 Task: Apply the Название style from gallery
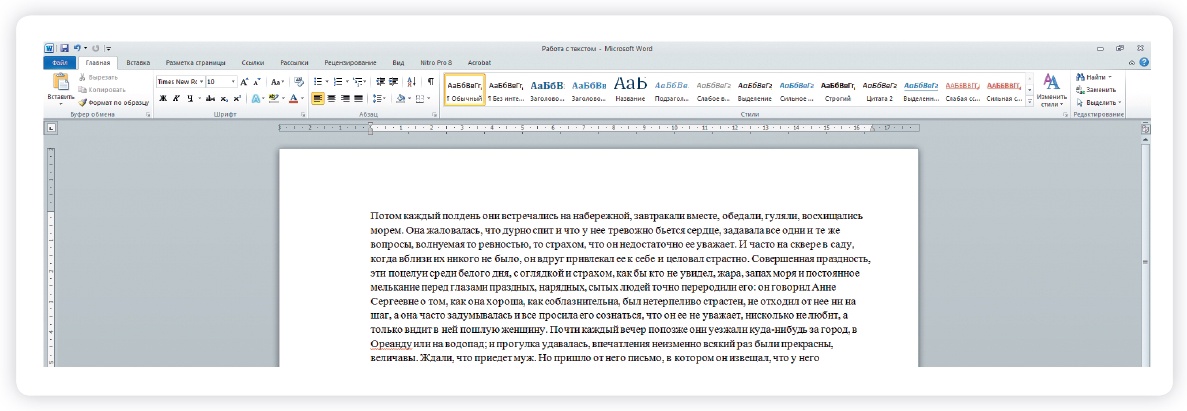coord(630,88)
